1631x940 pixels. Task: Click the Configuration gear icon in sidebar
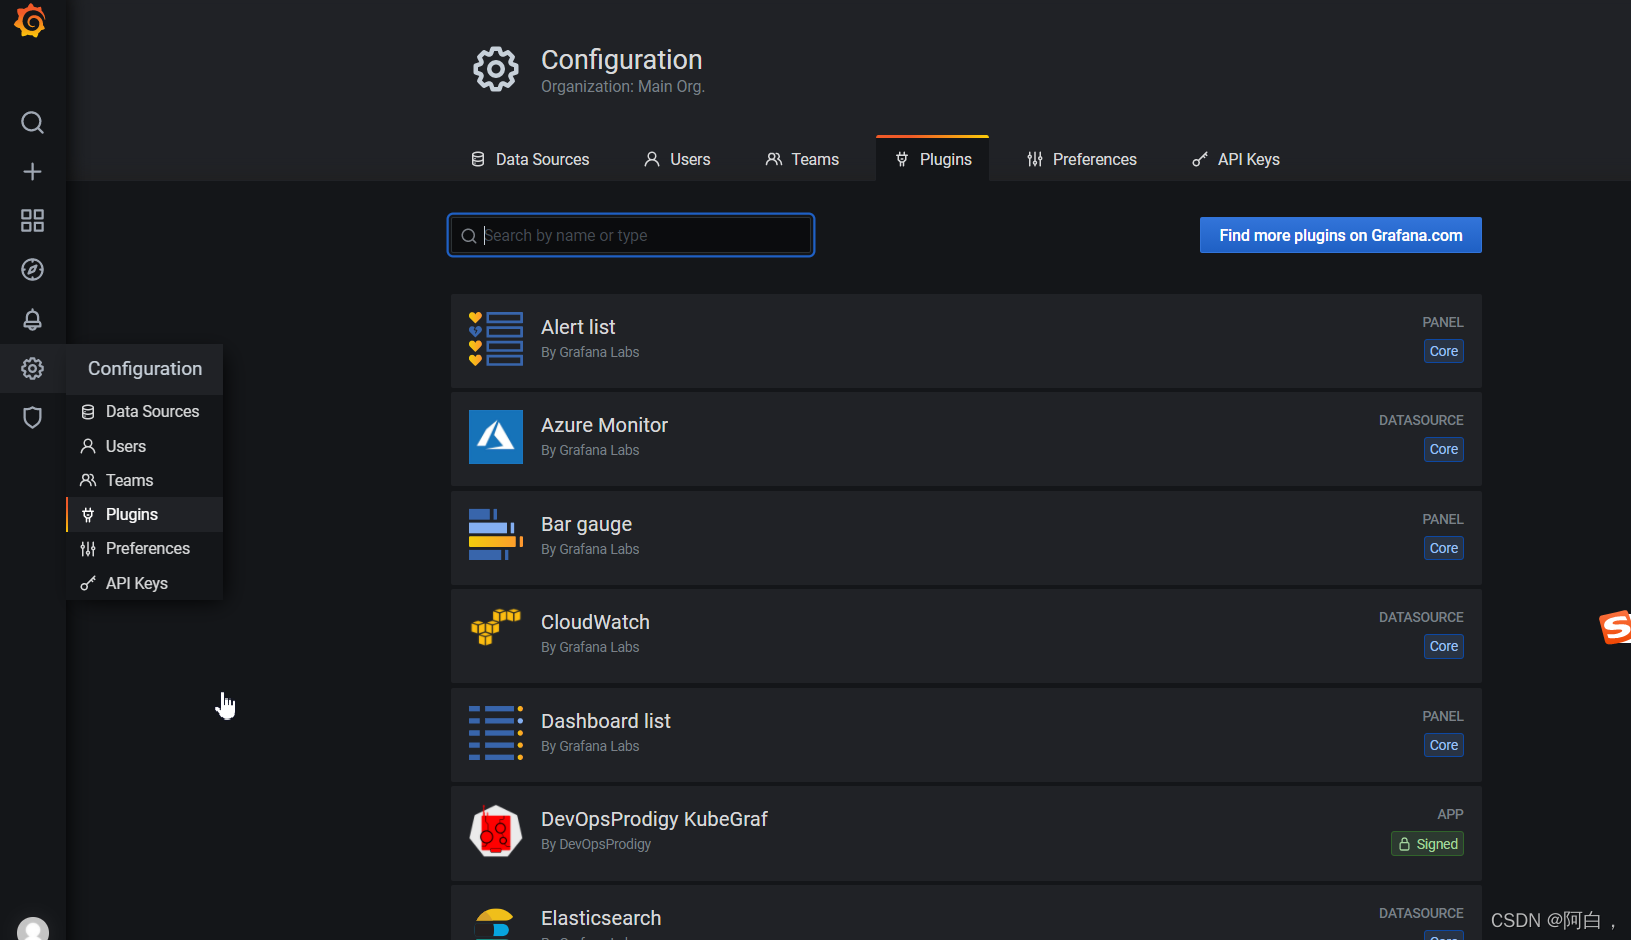pos(32,369)
